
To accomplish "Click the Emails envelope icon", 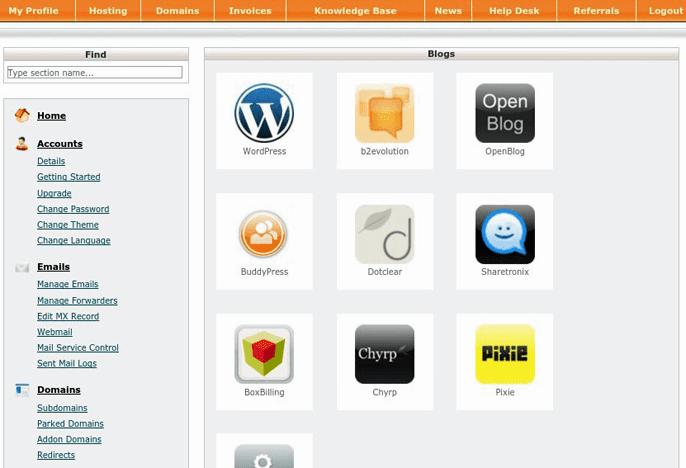I will 22,267.
